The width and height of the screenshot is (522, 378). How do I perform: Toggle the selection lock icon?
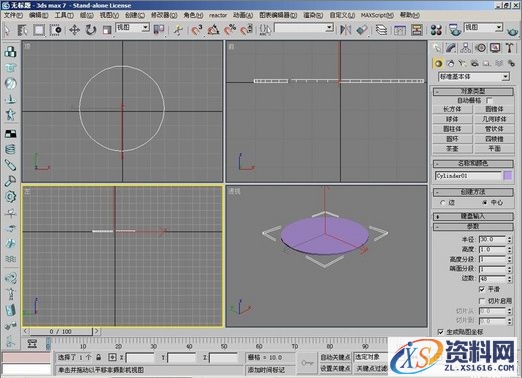click(99, 357)
